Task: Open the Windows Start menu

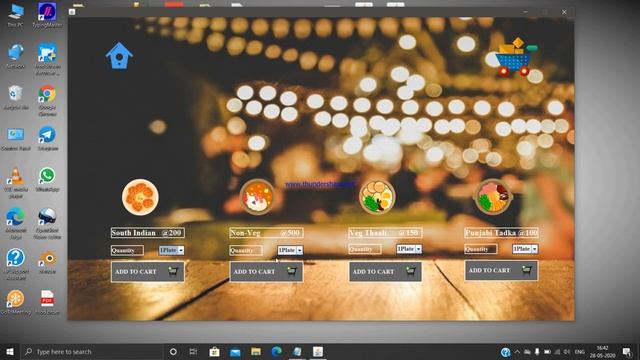Action: 10,351
